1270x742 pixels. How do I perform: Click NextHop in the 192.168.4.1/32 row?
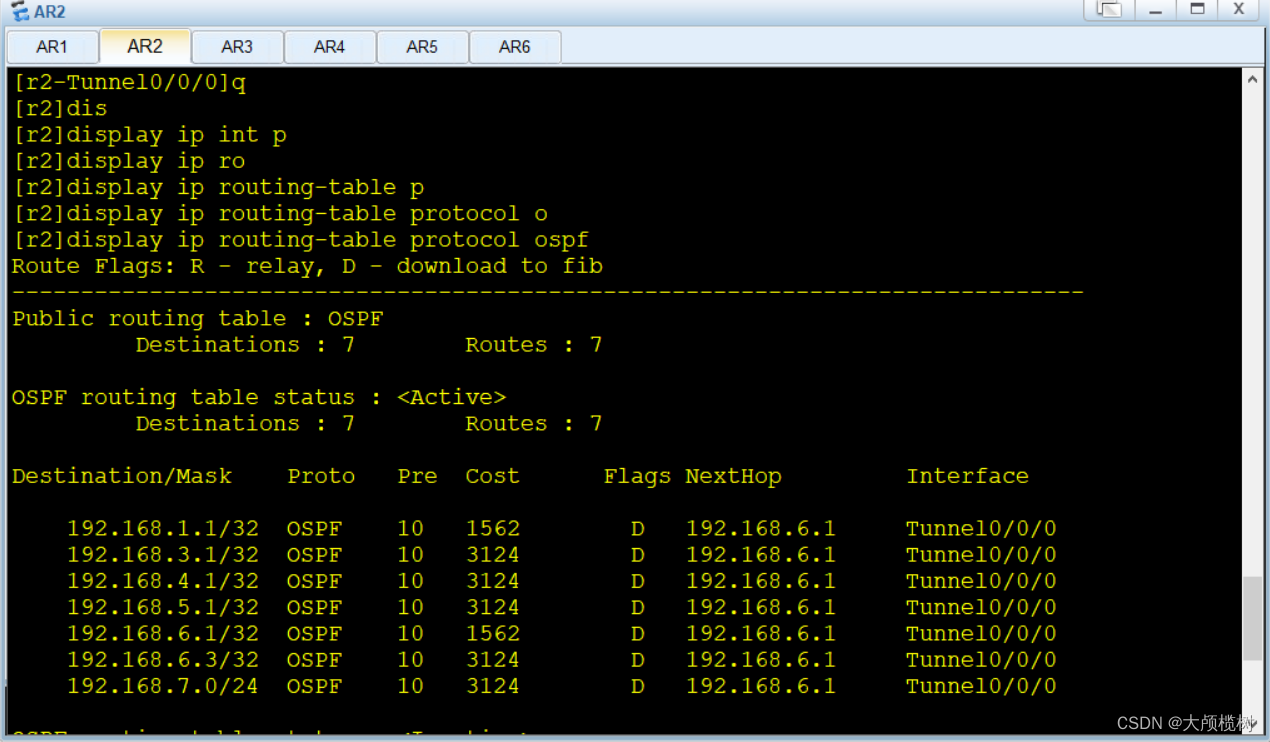pyautogui.click(x=760, y=581)
